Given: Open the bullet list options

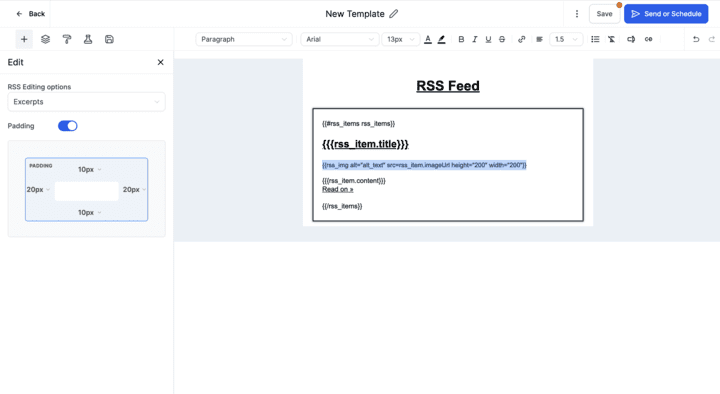Looking at the screenshot, I should (x=595, y=39).
